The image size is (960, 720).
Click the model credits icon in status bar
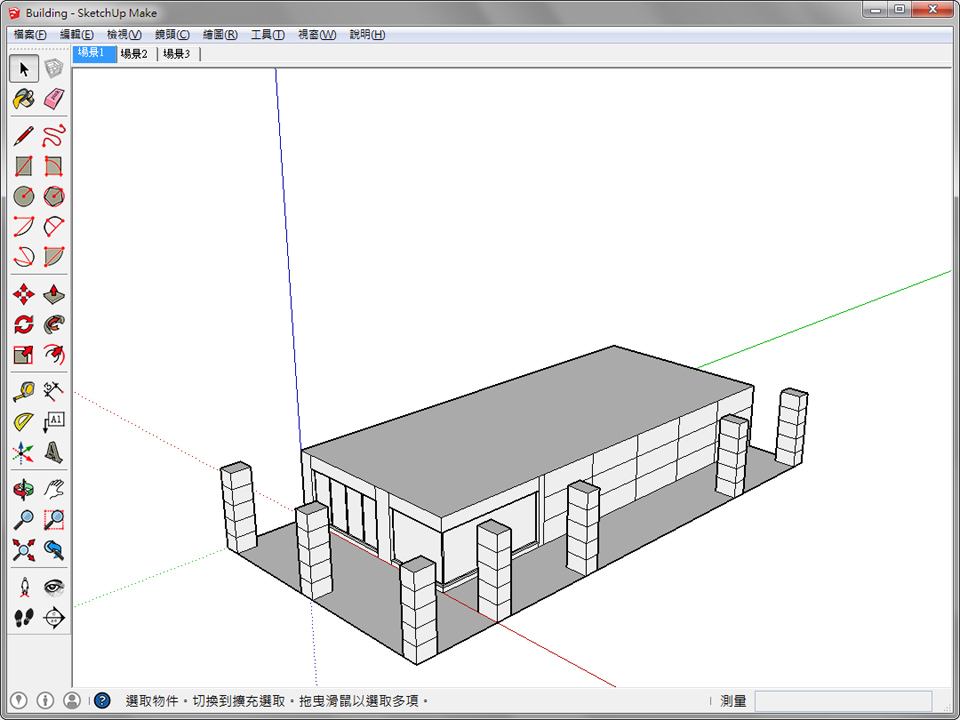[45, 700]
